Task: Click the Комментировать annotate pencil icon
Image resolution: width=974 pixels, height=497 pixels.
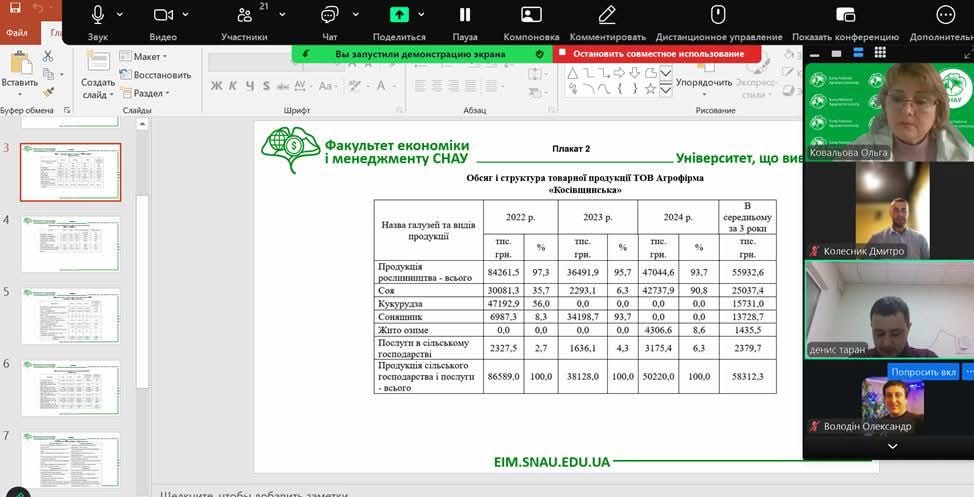Action: pos(607,15)
